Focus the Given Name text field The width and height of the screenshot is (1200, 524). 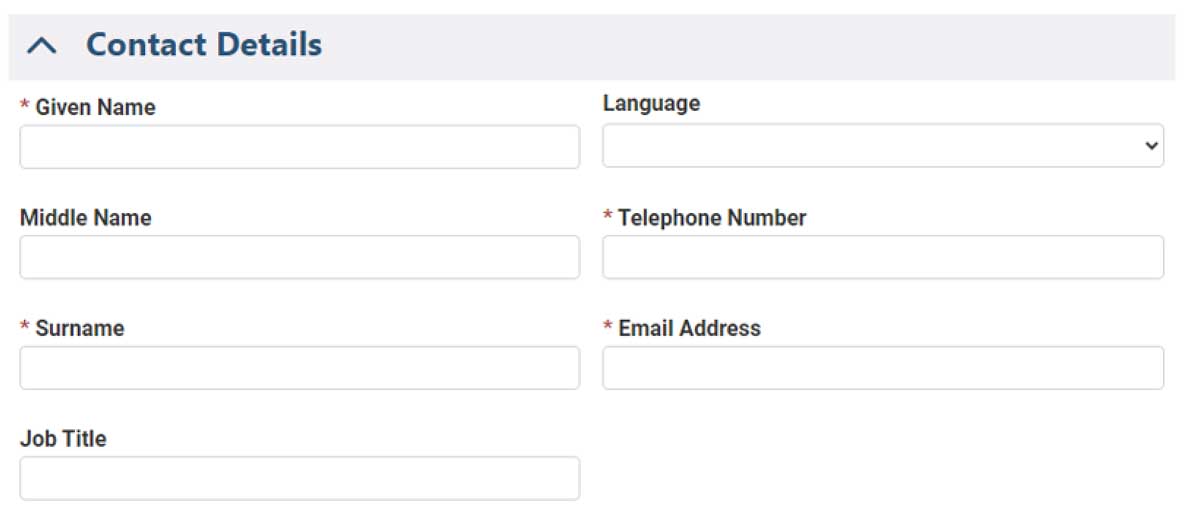(x=300, y=147)
